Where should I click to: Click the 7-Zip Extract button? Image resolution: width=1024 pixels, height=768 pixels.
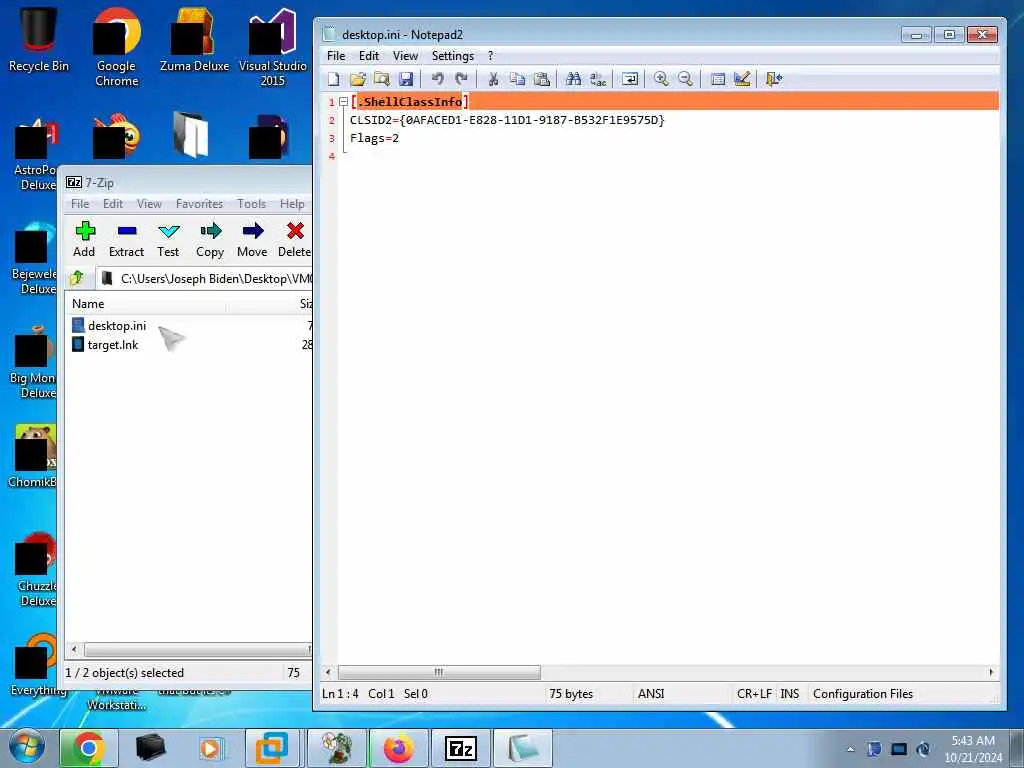pos(126,240)
